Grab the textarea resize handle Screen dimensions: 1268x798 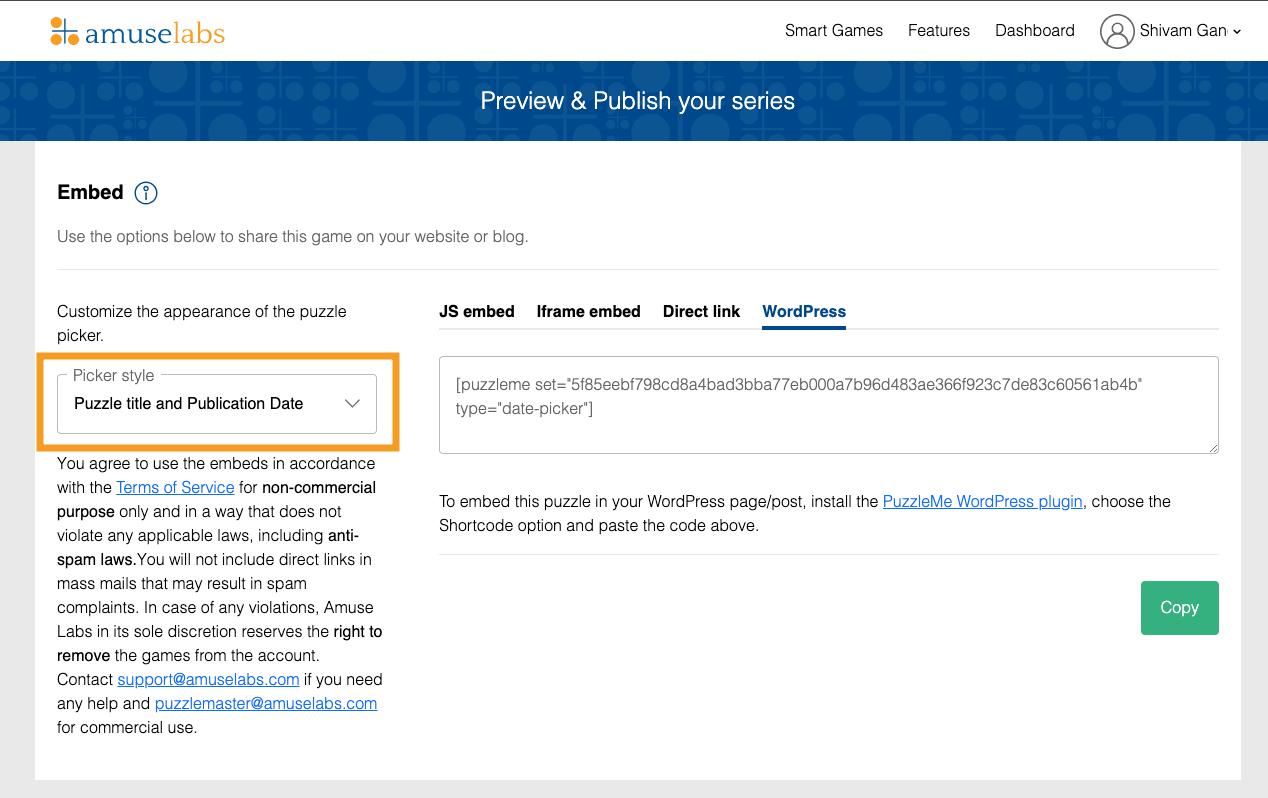(1213, 448)
